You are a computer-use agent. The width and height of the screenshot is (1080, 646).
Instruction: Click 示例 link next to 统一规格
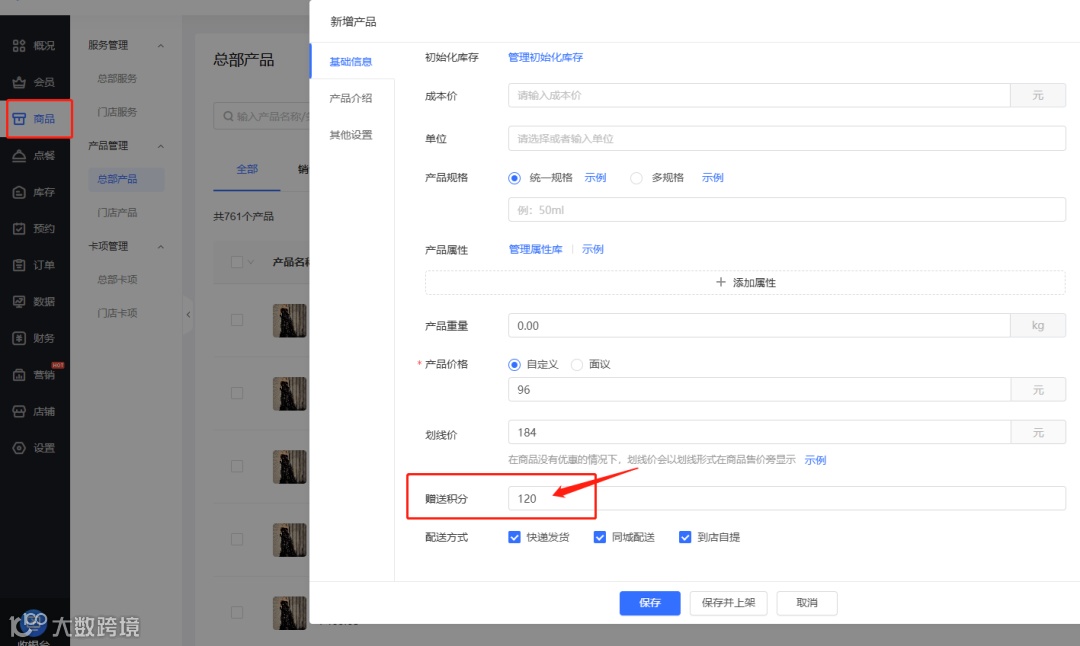(x=595, y=178)
